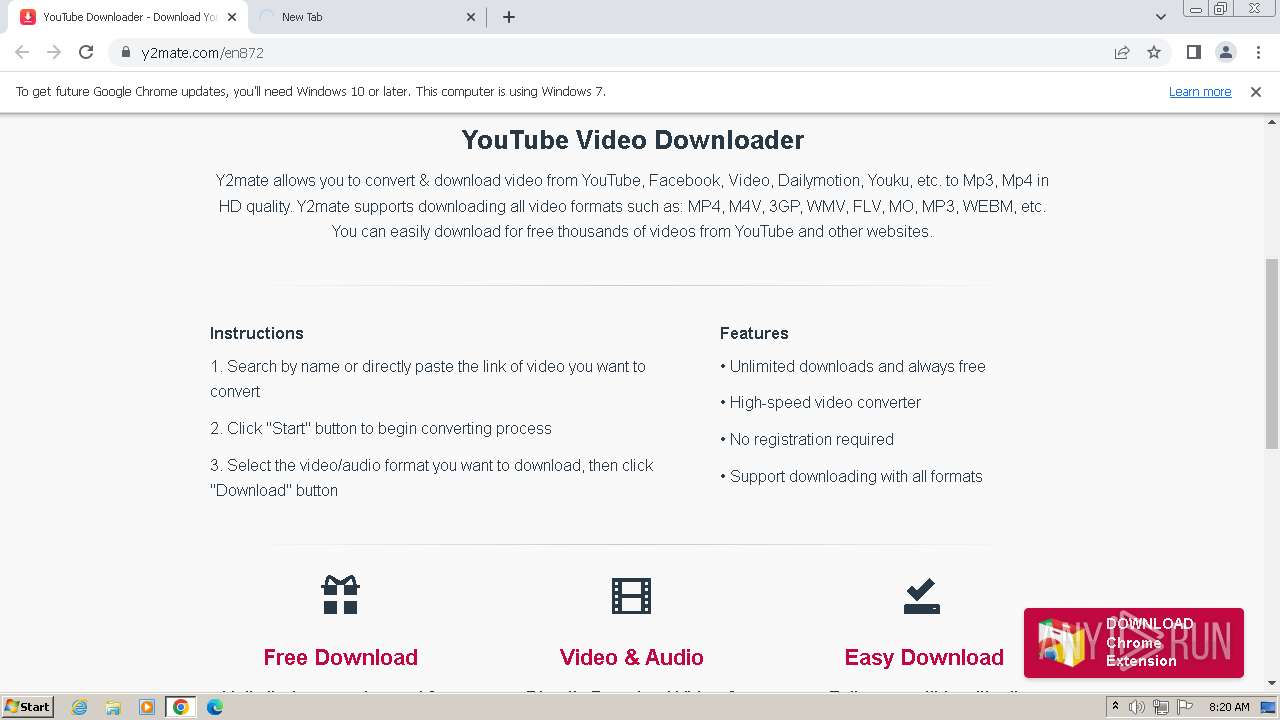Click the page's vertical scrollbar thumb

[x=1272, y=353]
